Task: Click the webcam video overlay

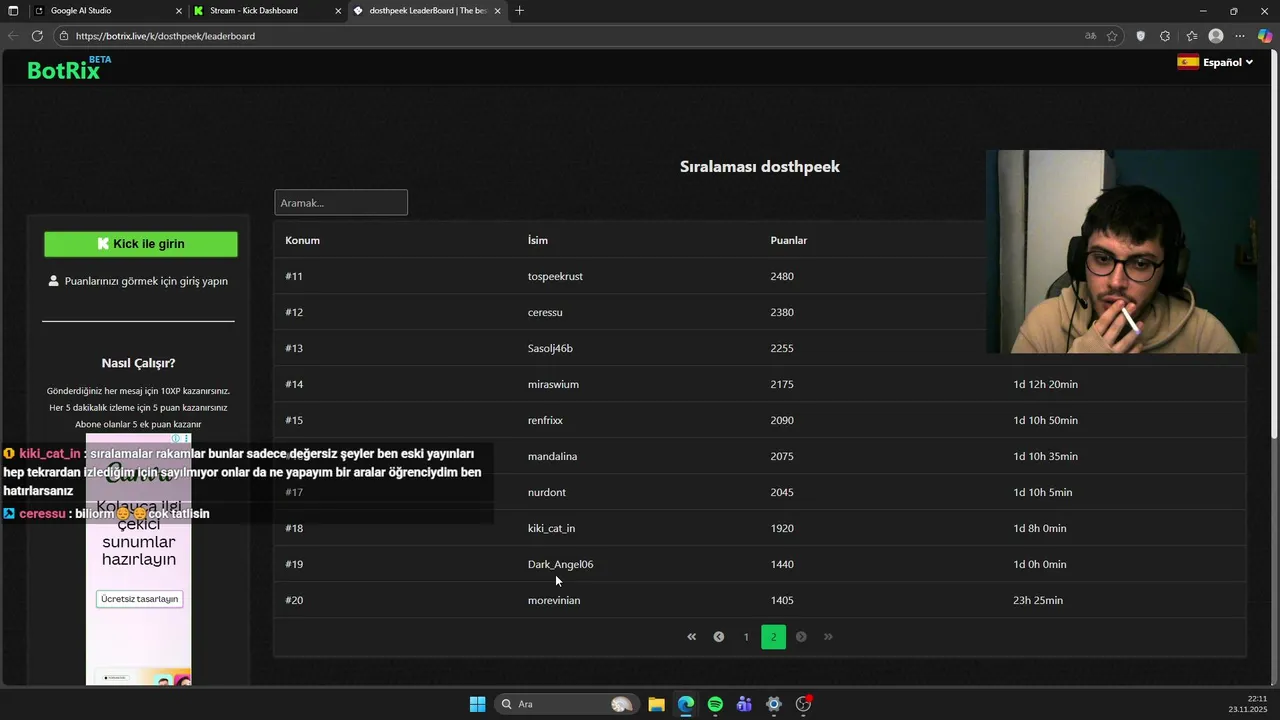Action: tap(1120, 251)
